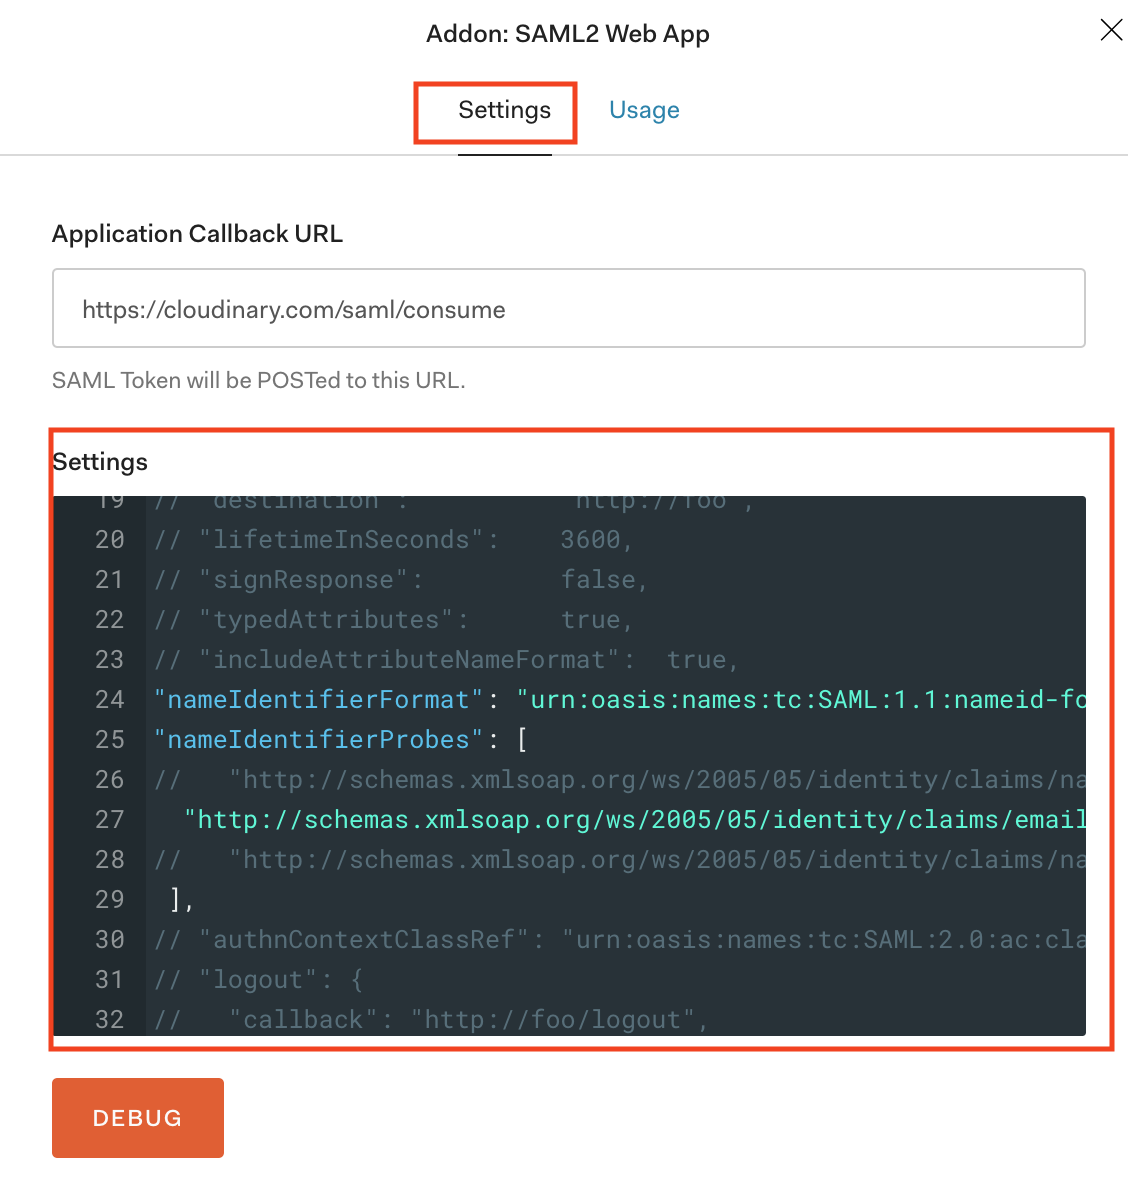Click the includeAttributeNameFormat commented line

pos(446,660)
